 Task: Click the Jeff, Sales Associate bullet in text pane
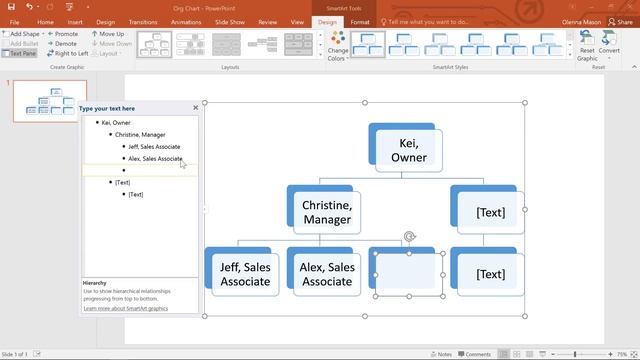point(154,147)
